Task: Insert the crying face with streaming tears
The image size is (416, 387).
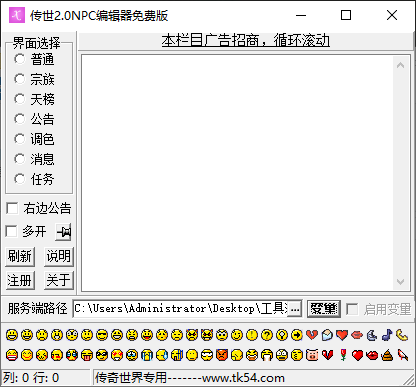Action: 147,355
